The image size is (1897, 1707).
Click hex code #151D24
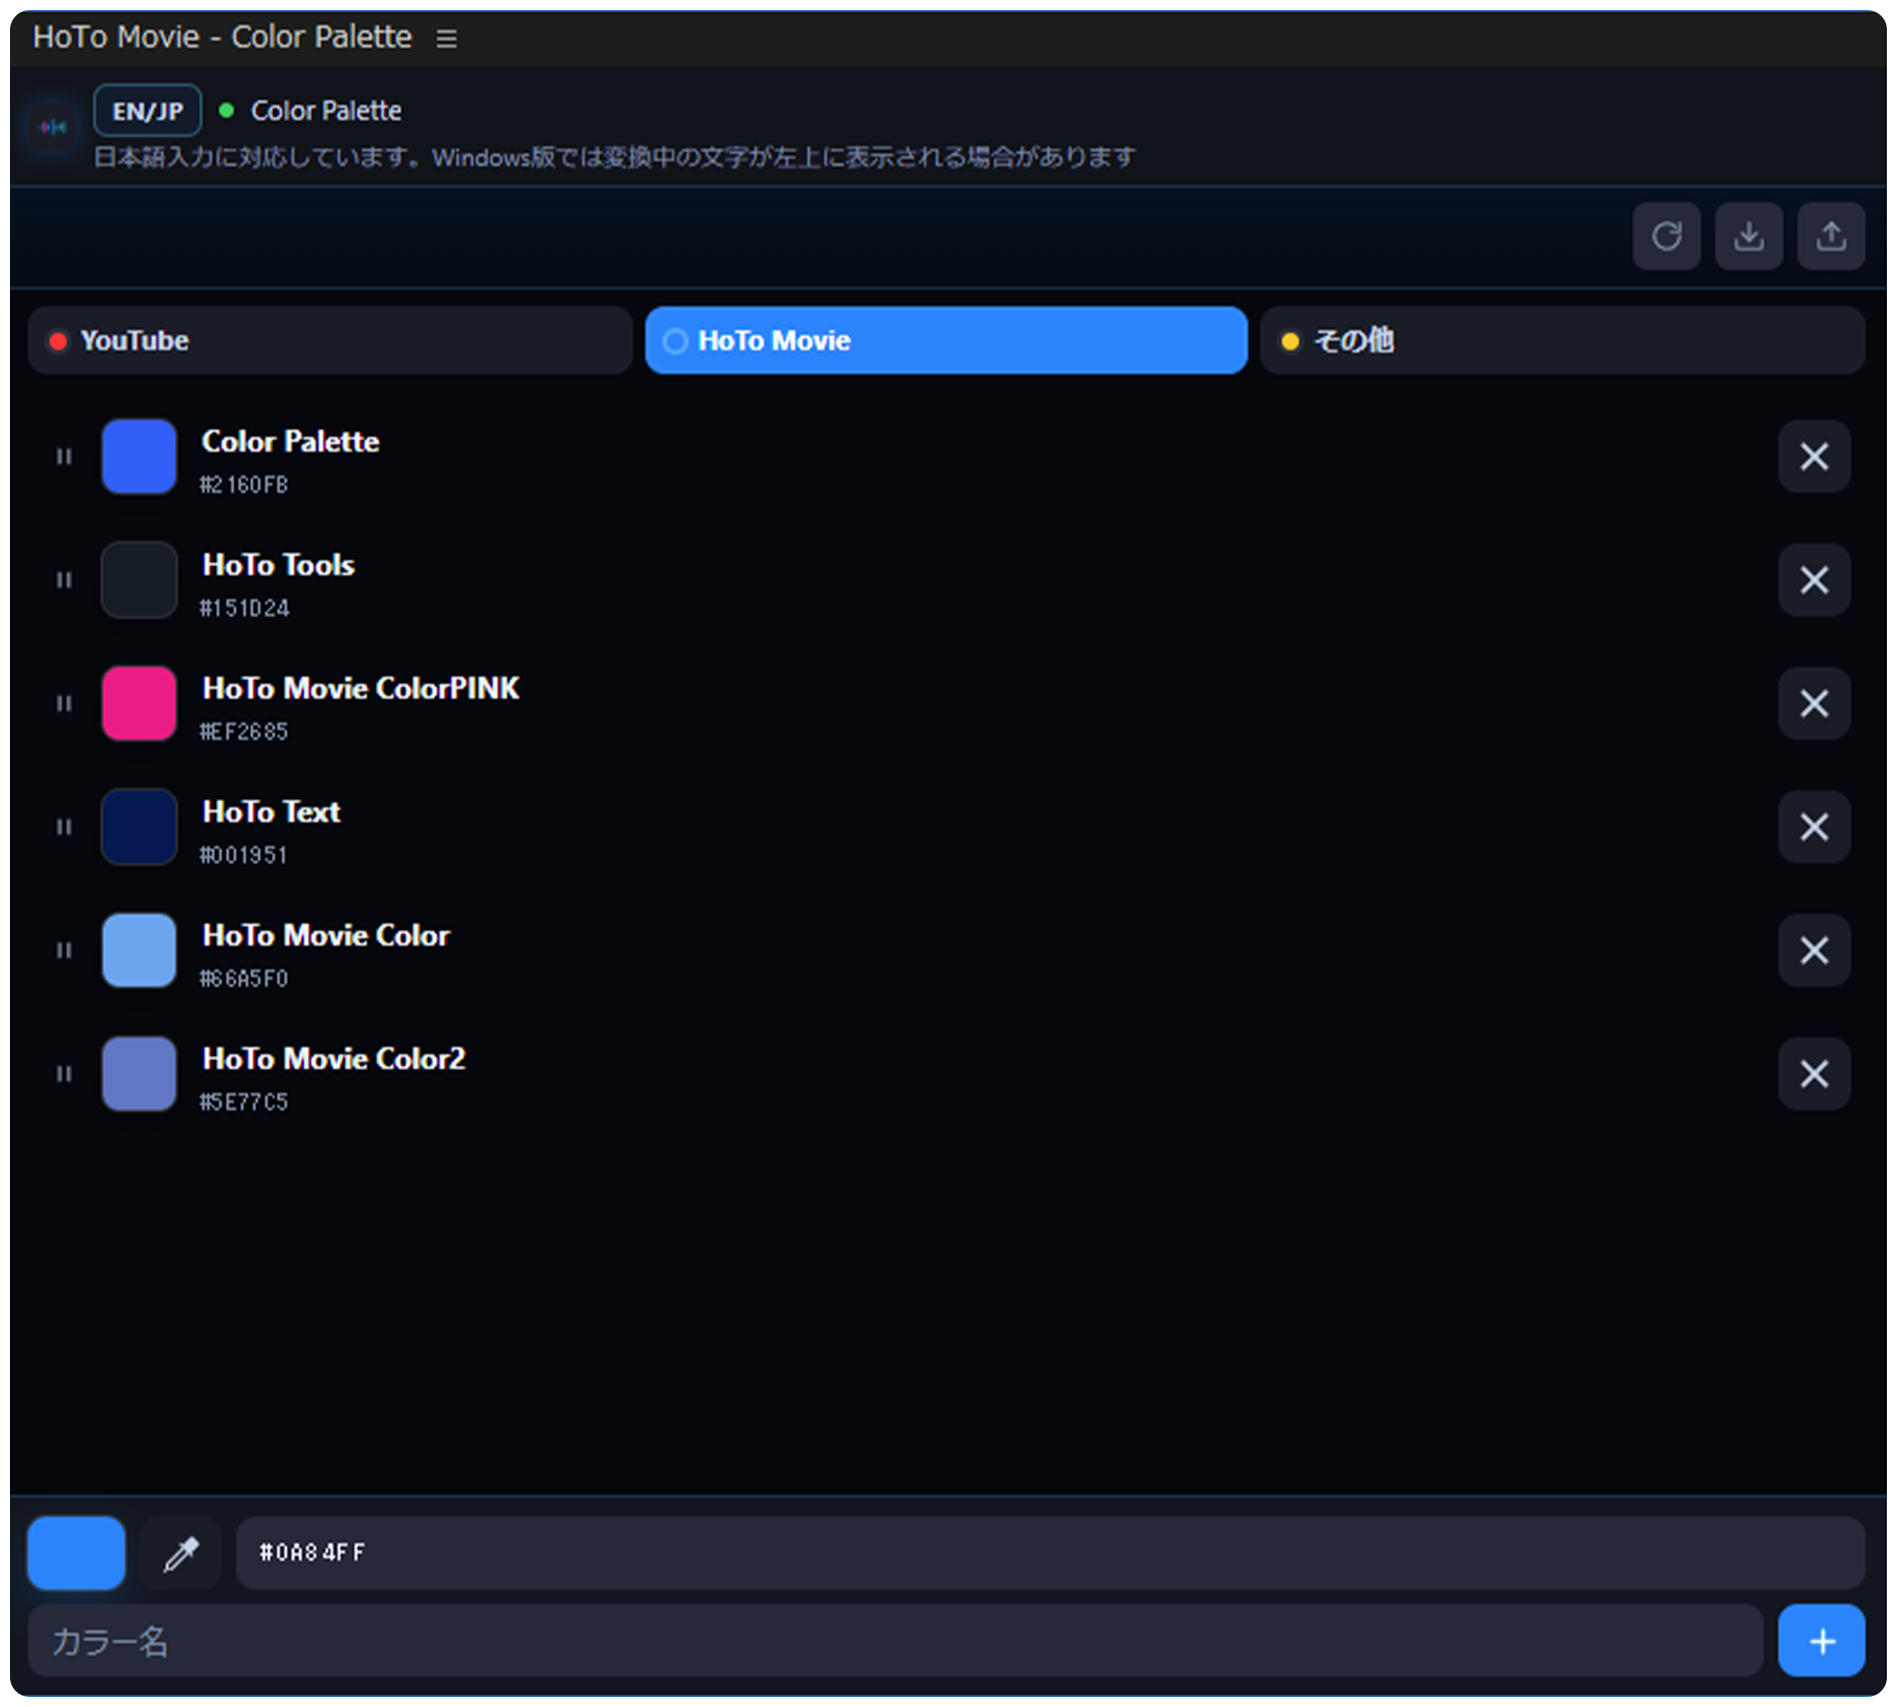click(x=245, y=608)
